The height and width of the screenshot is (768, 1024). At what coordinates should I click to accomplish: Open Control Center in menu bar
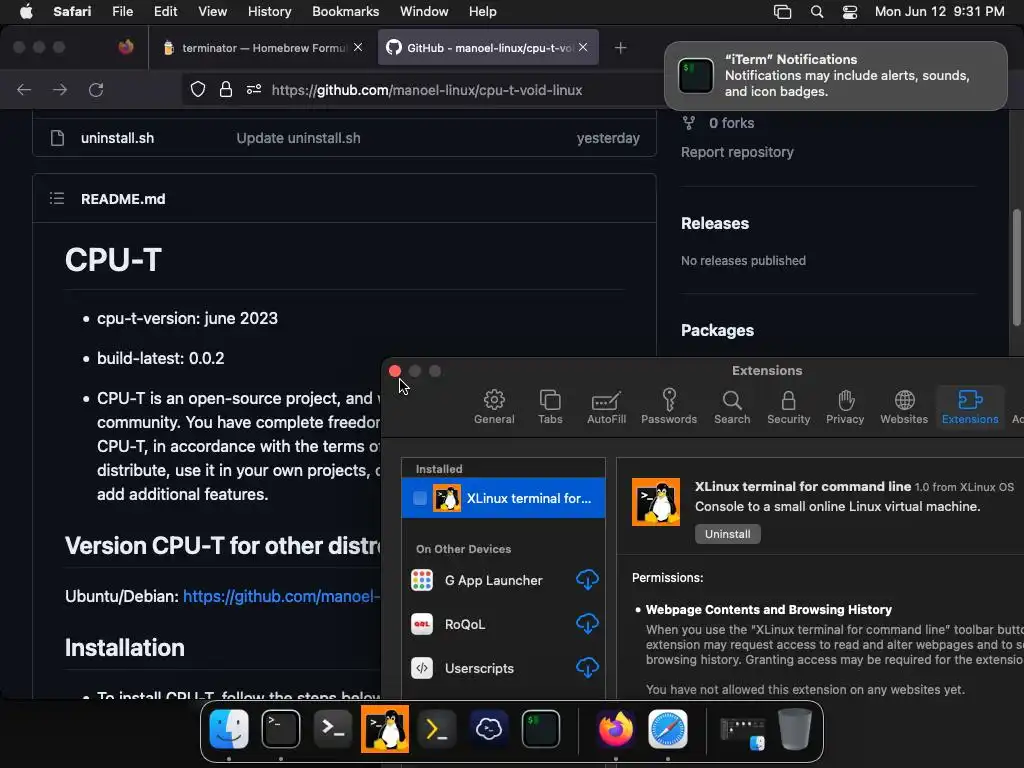click(850, 12)
